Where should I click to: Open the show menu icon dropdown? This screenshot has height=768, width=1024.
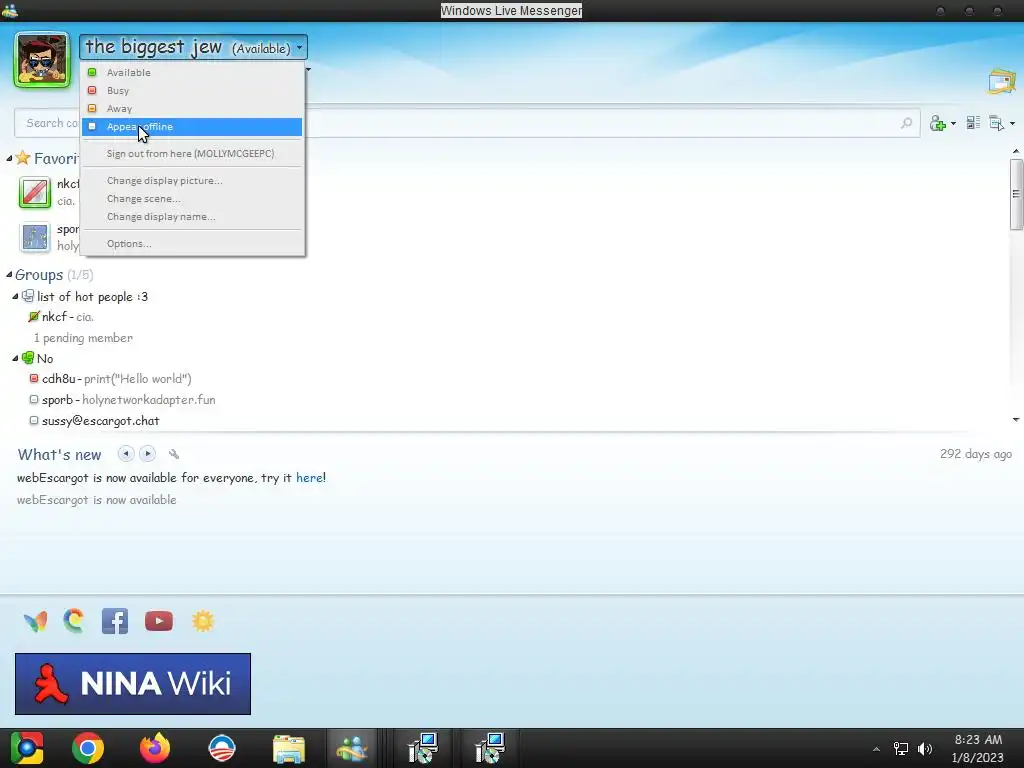point(1001,123)
